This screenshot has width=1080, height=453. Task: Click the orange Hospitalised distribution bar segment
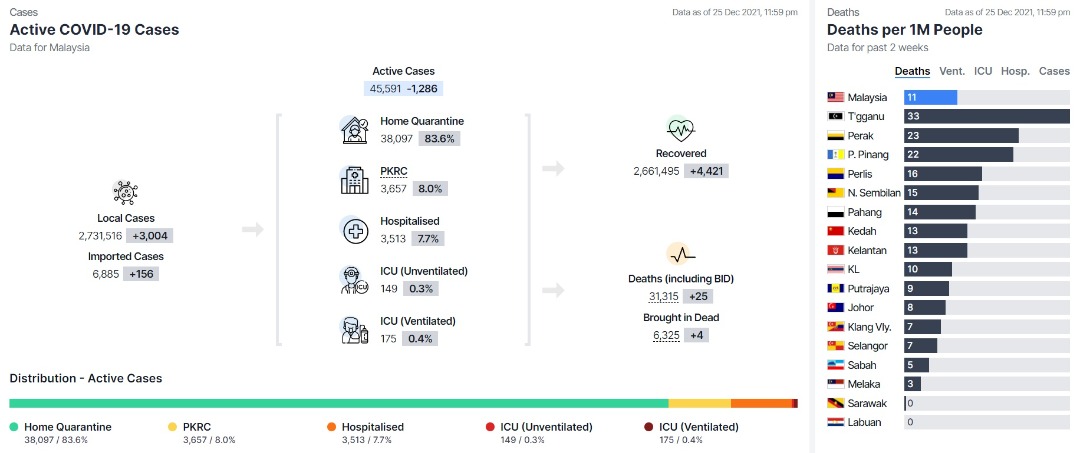[761, 403]
